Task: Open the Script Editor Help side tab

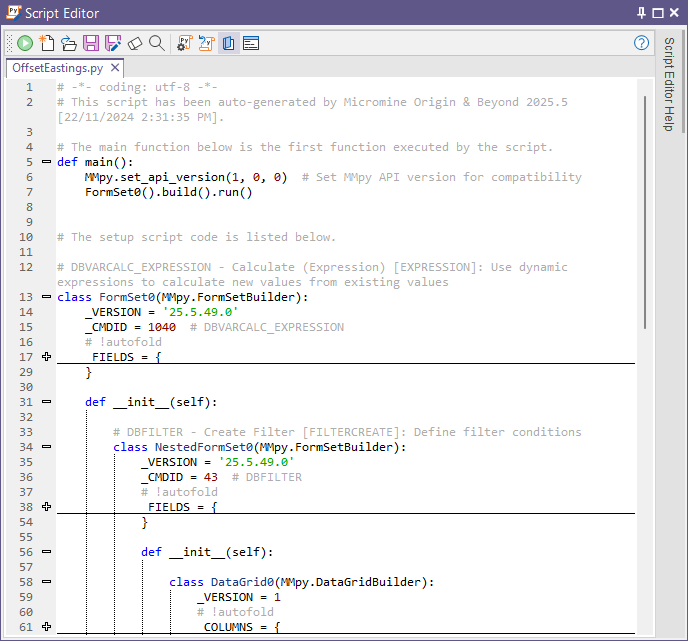Action: [668, 84]
